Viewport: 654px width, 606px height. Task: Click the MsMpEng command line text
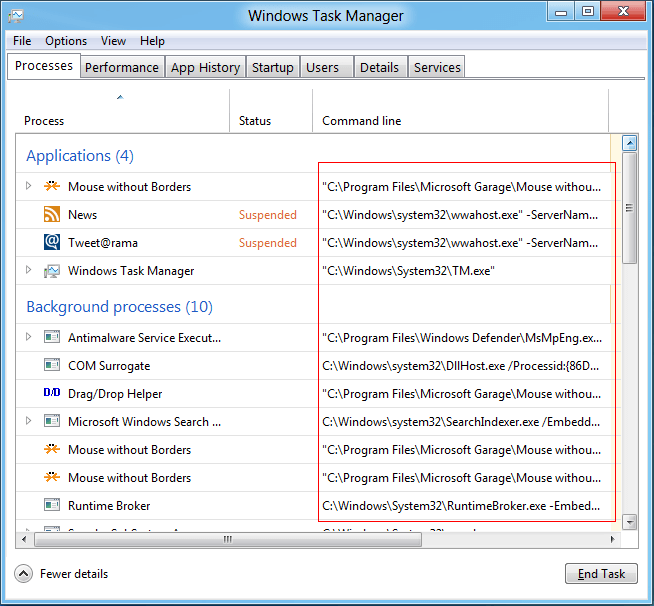pos(462,337)
